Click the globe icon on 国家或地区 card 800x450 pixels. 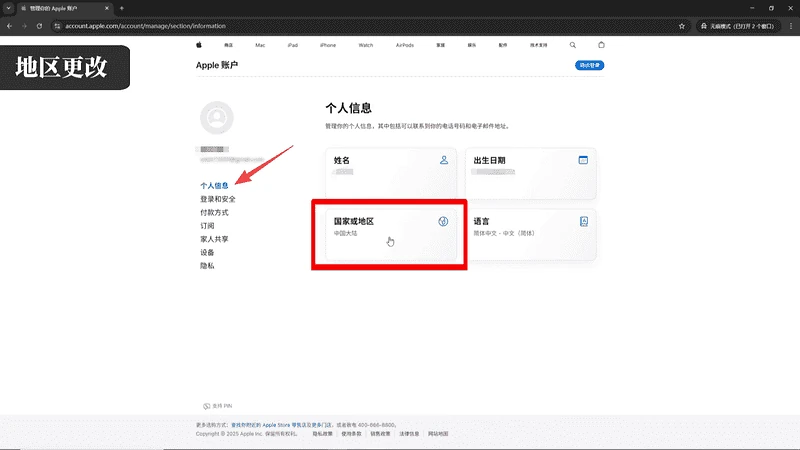[443, 221]
